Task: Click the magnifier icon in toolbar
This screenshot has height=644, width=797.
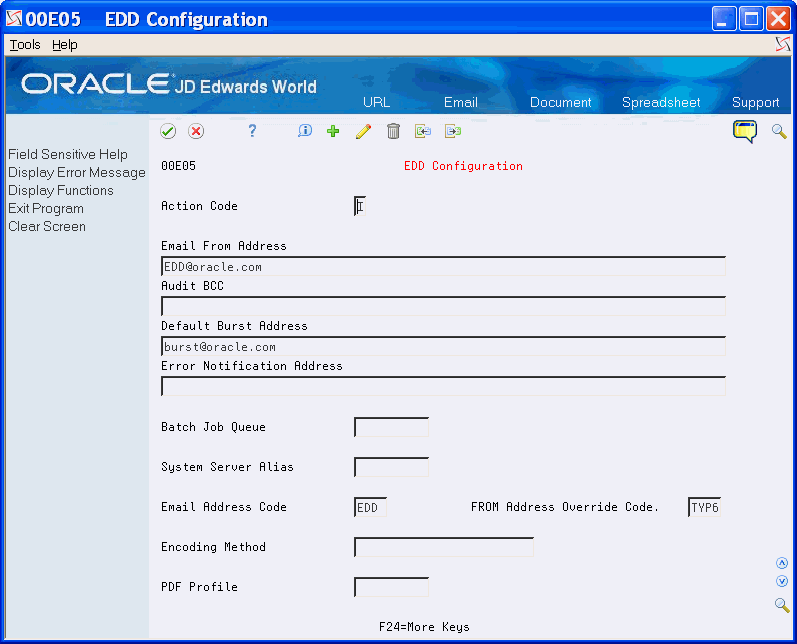Action: pos(779,131)
